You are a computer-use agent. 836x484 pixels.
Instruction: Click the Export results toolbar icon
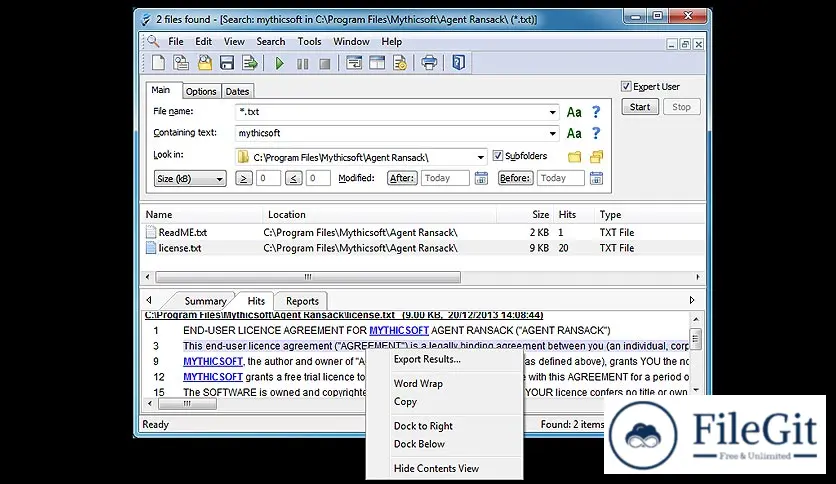point(250,63)
